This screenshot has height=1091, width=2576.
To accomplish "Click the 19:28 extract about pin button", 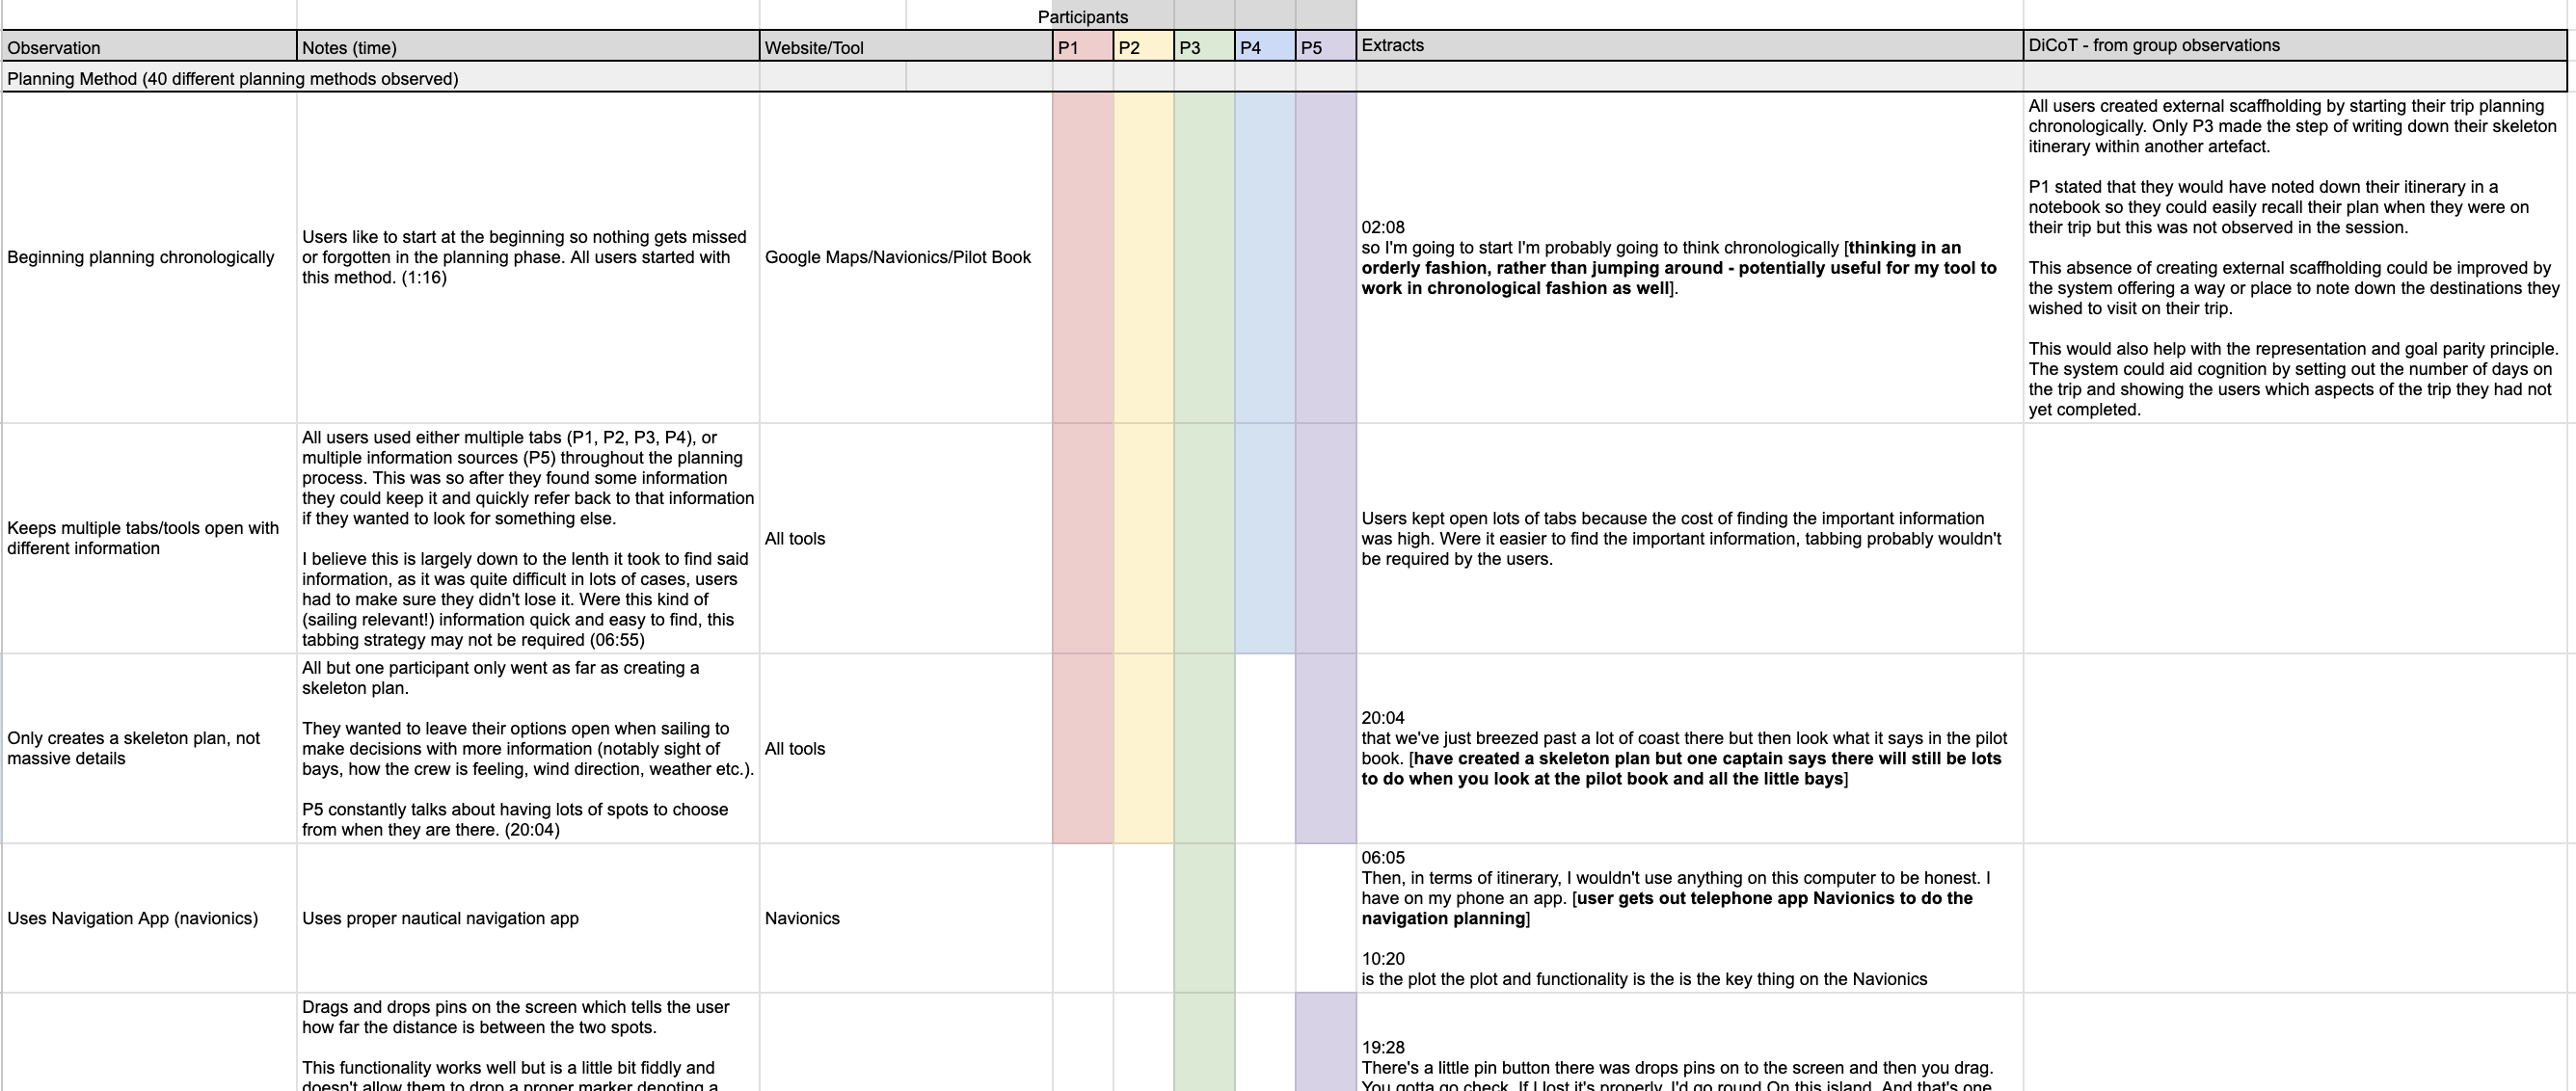I will [x=1690, y=1042].
